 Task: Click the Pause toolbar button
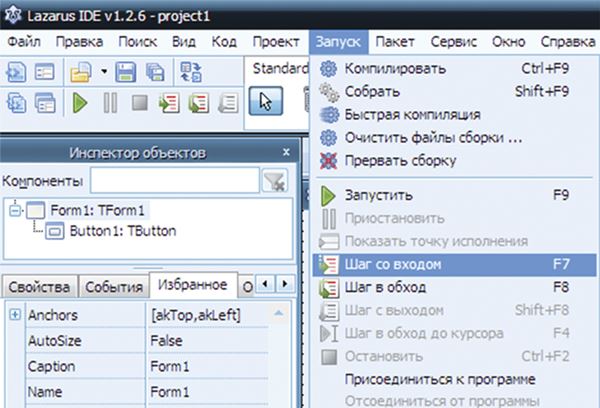pyautogui.click(x=110, y=103)
